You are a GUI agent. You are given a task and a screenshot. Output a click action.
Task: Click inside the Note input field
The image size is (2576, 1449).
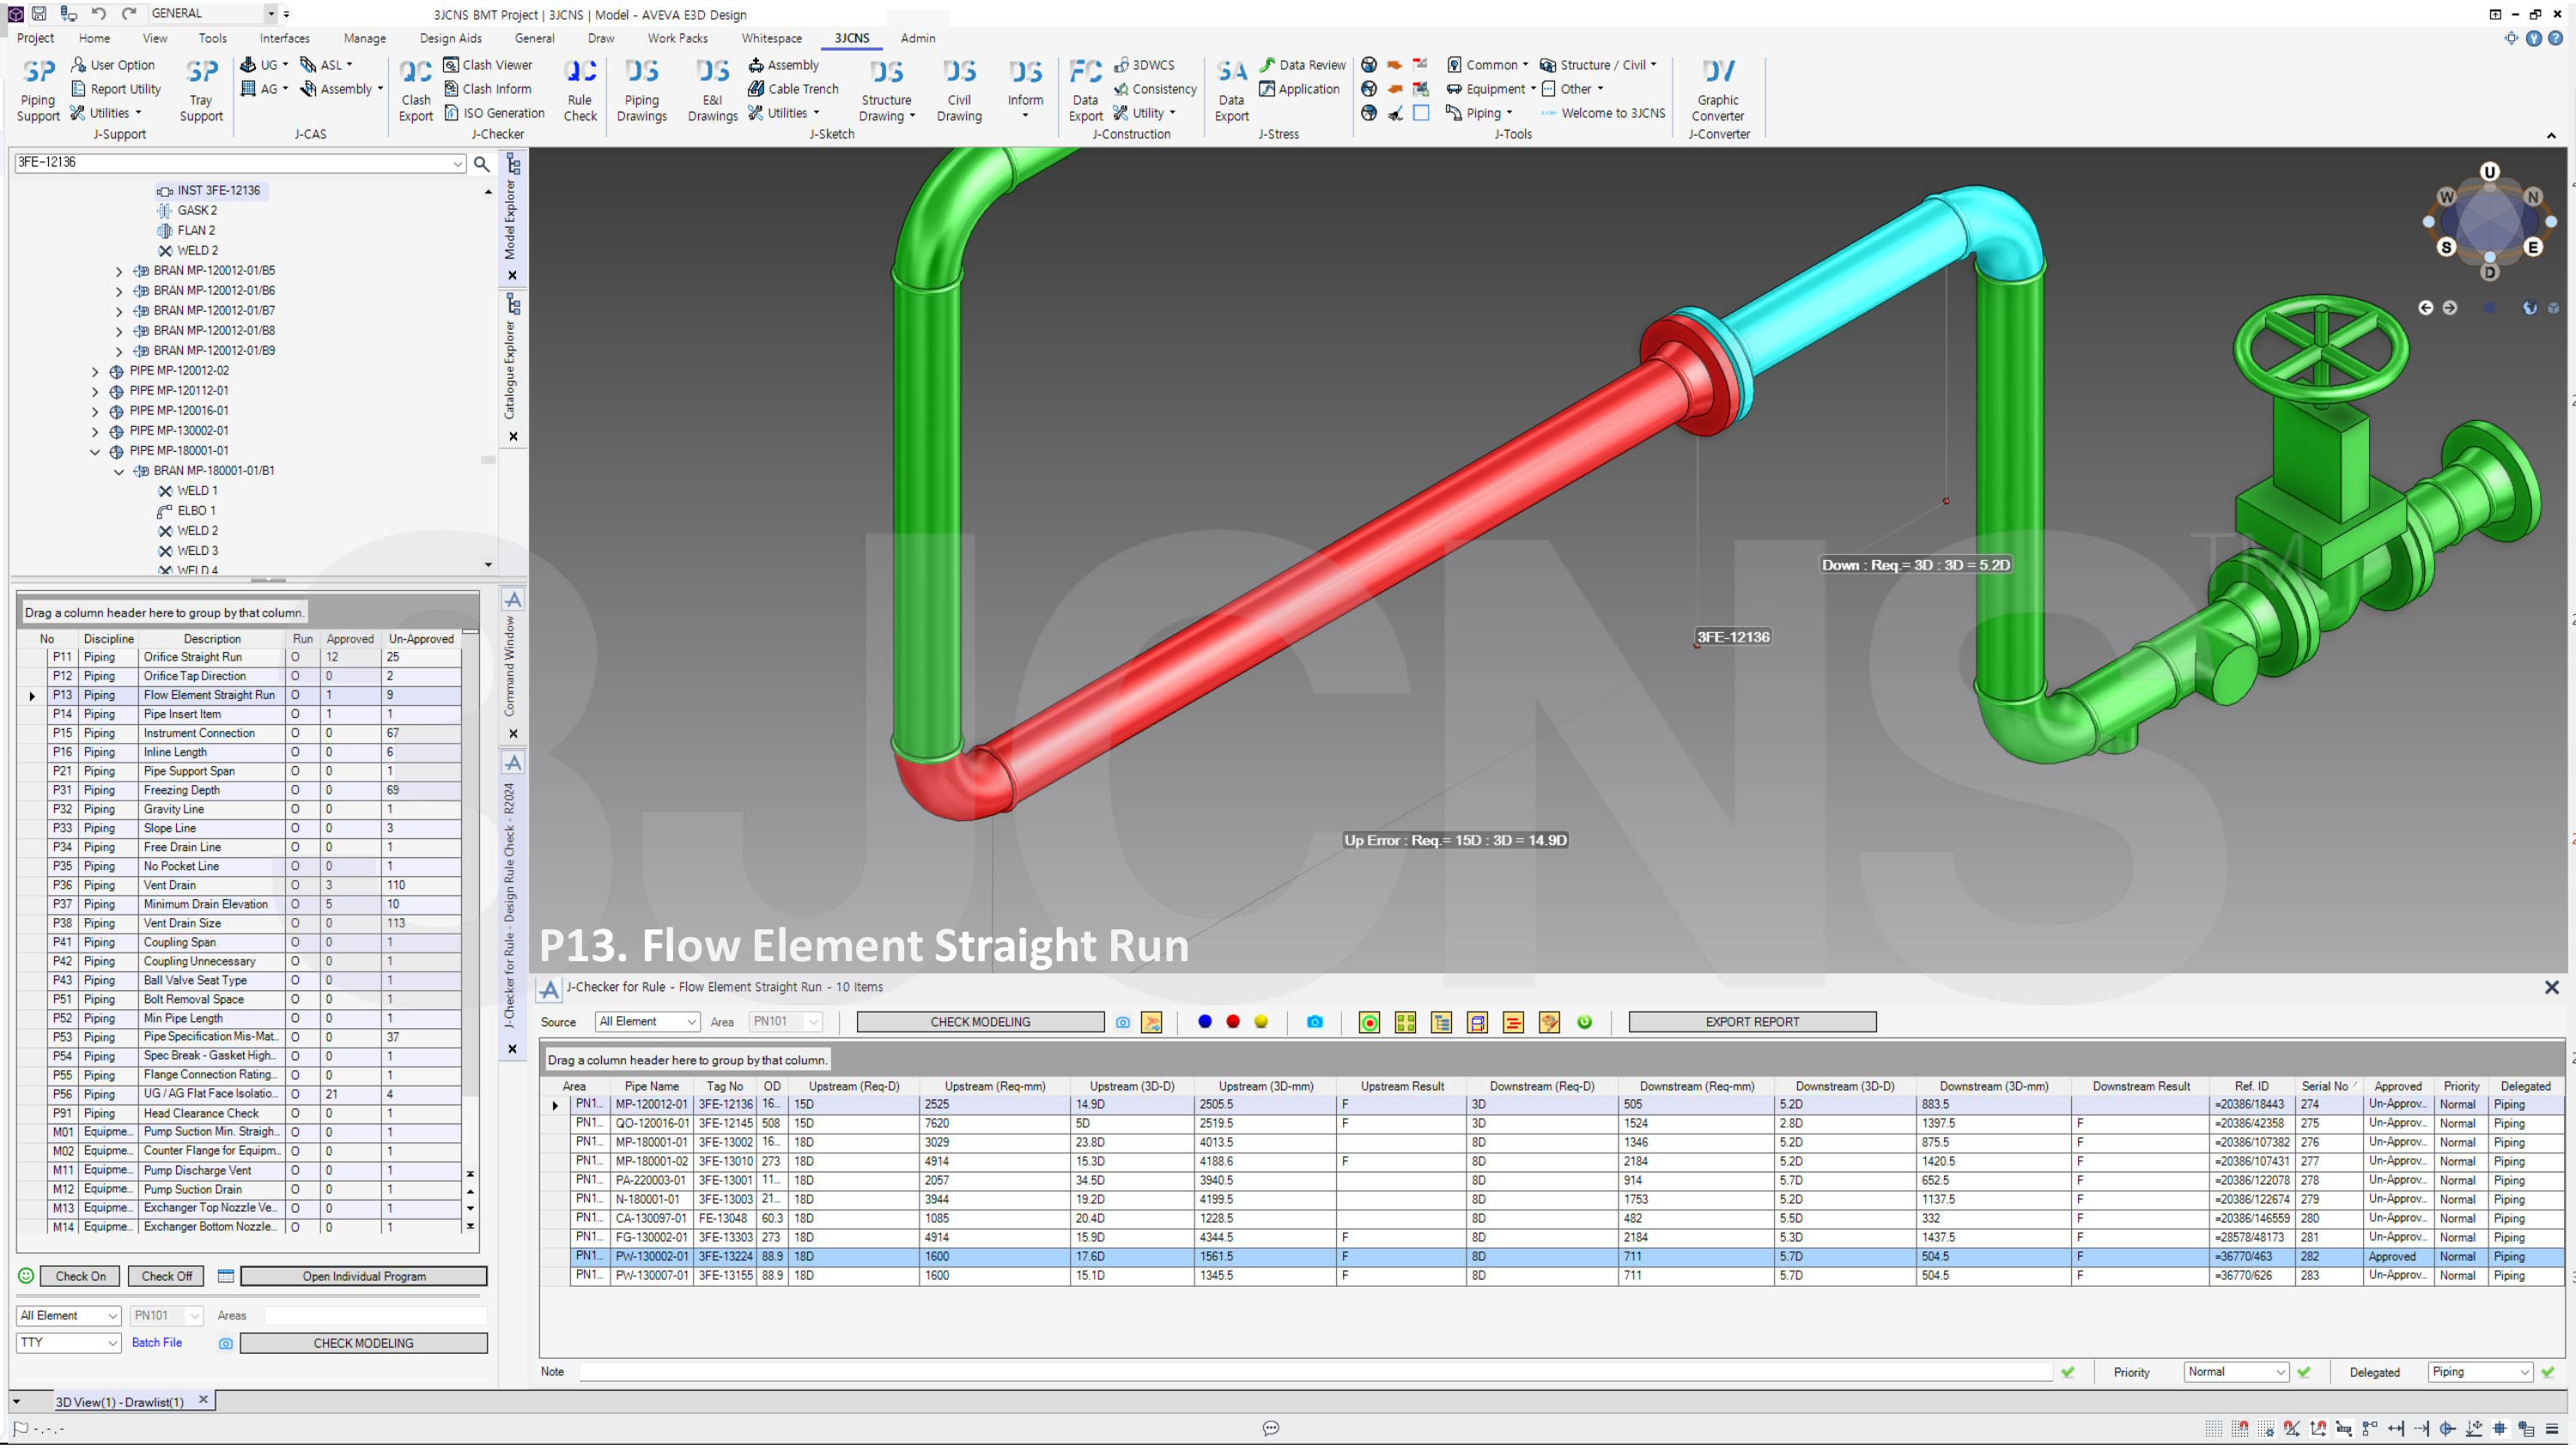1315,1373
